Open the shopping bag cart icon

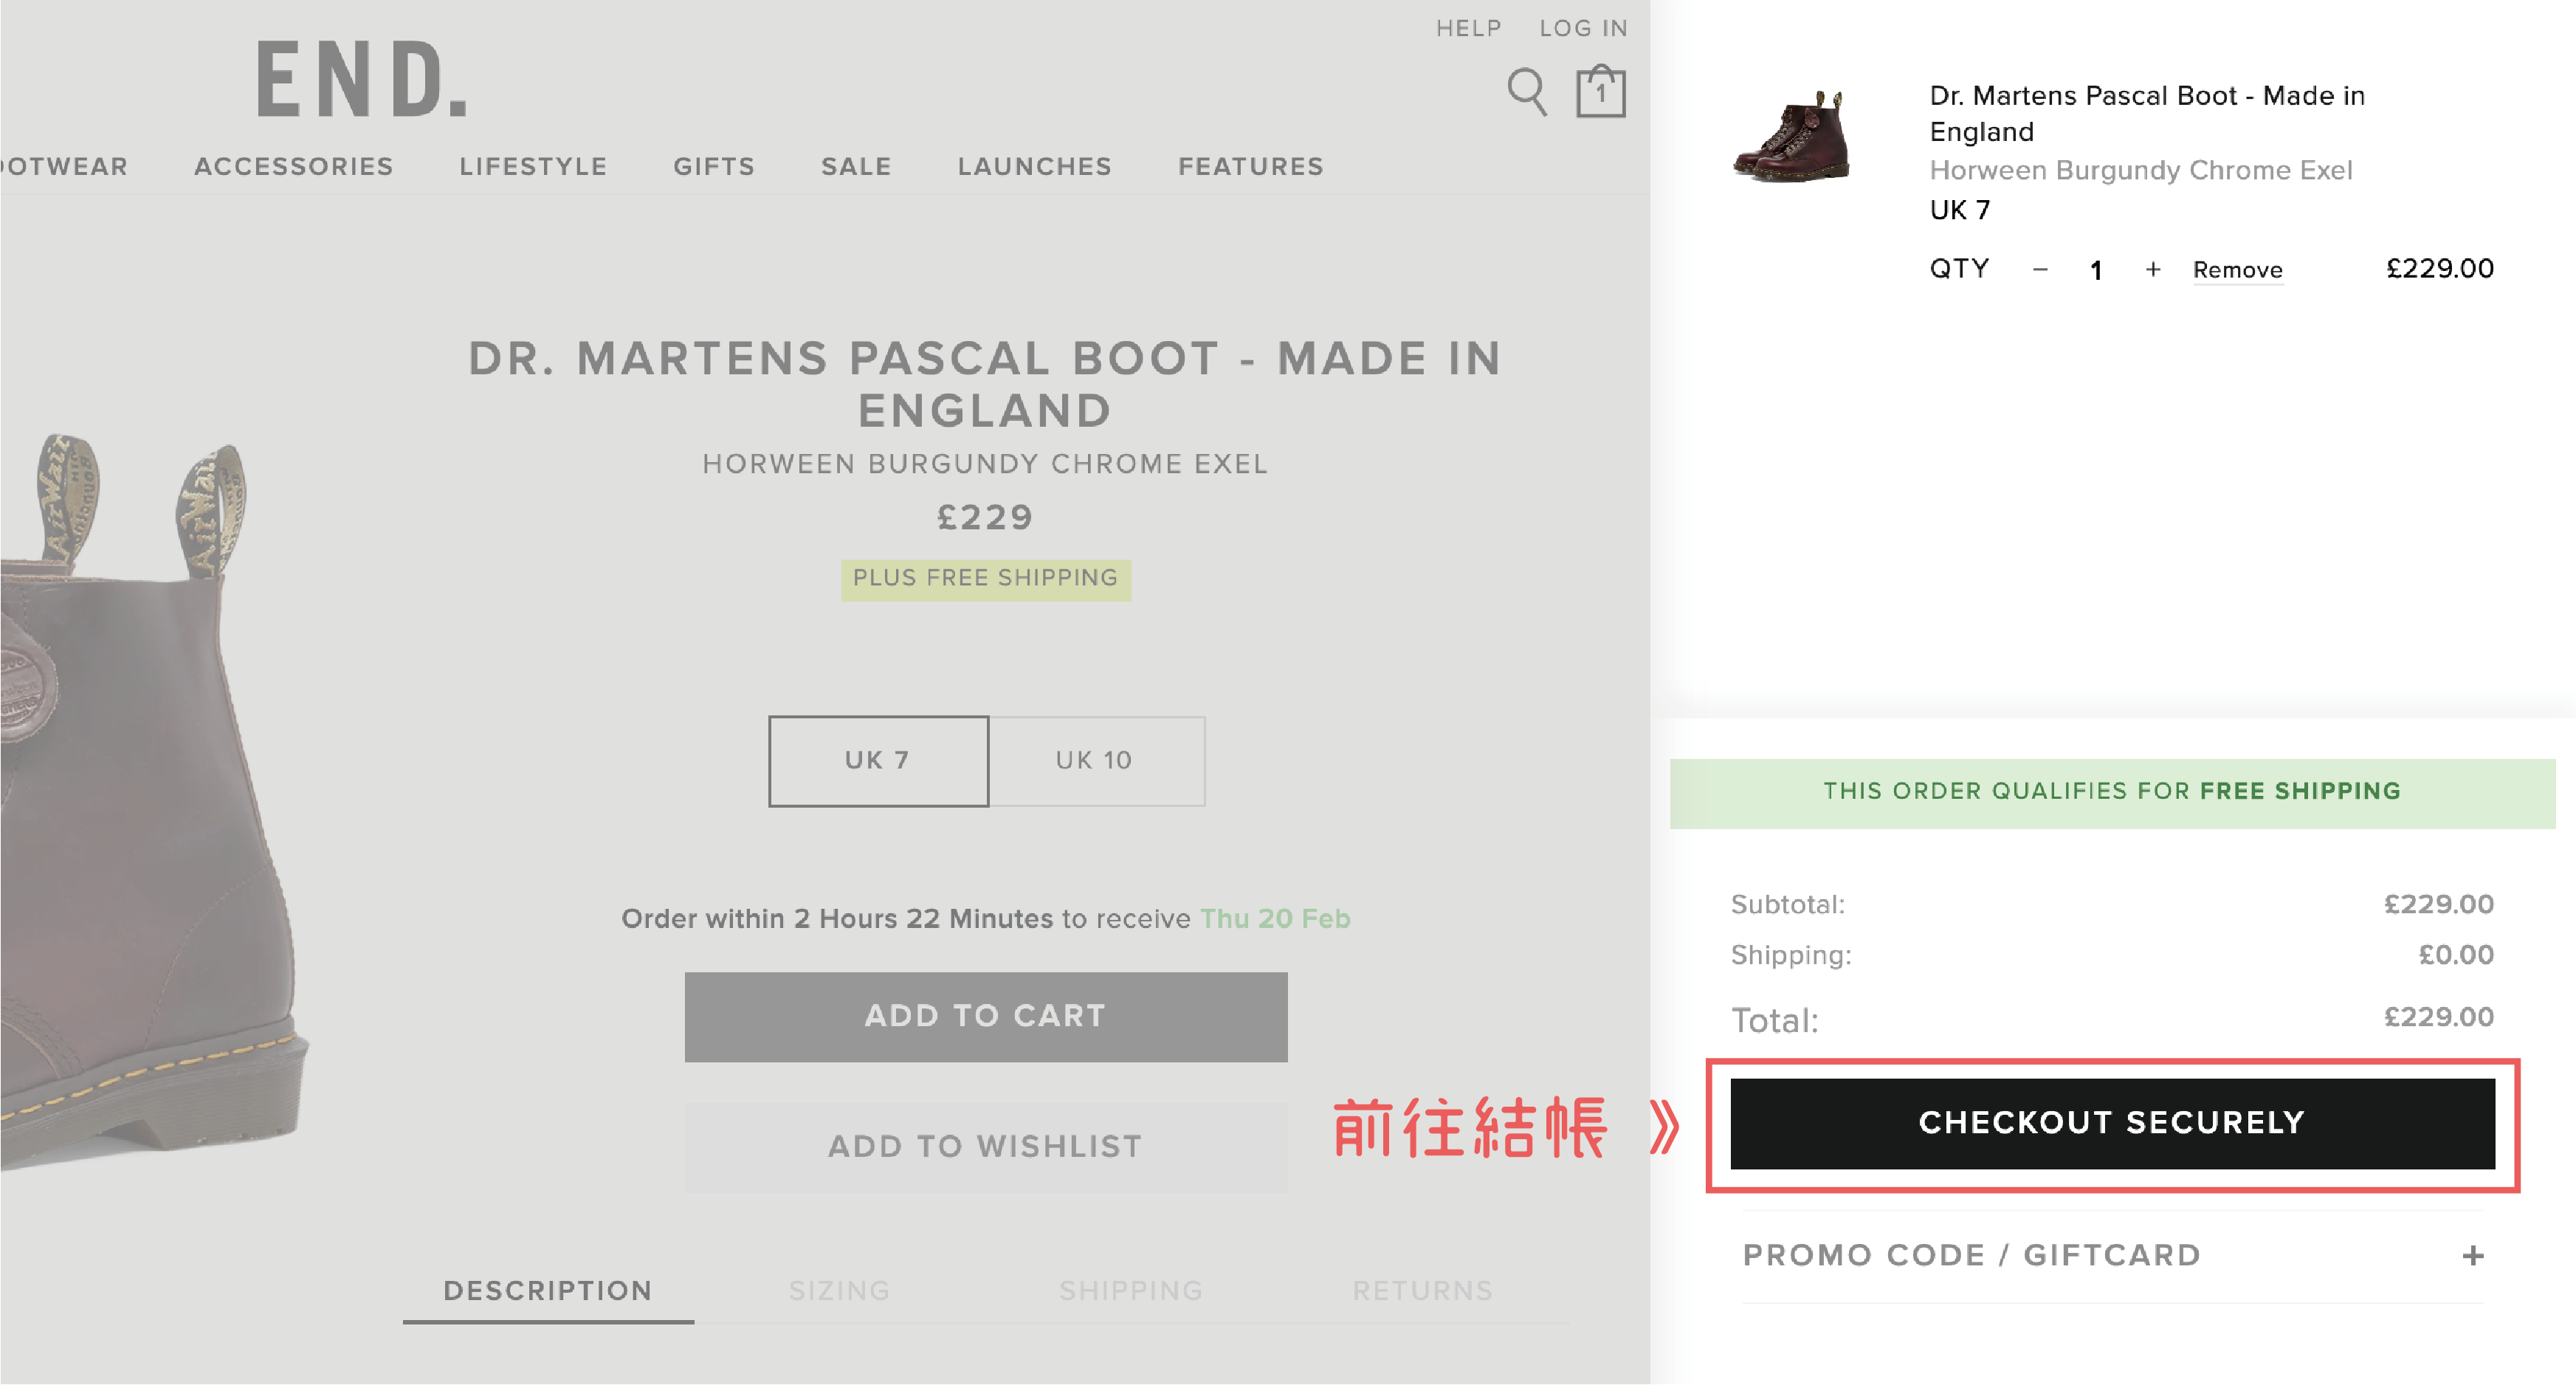tap(1600, 92)
